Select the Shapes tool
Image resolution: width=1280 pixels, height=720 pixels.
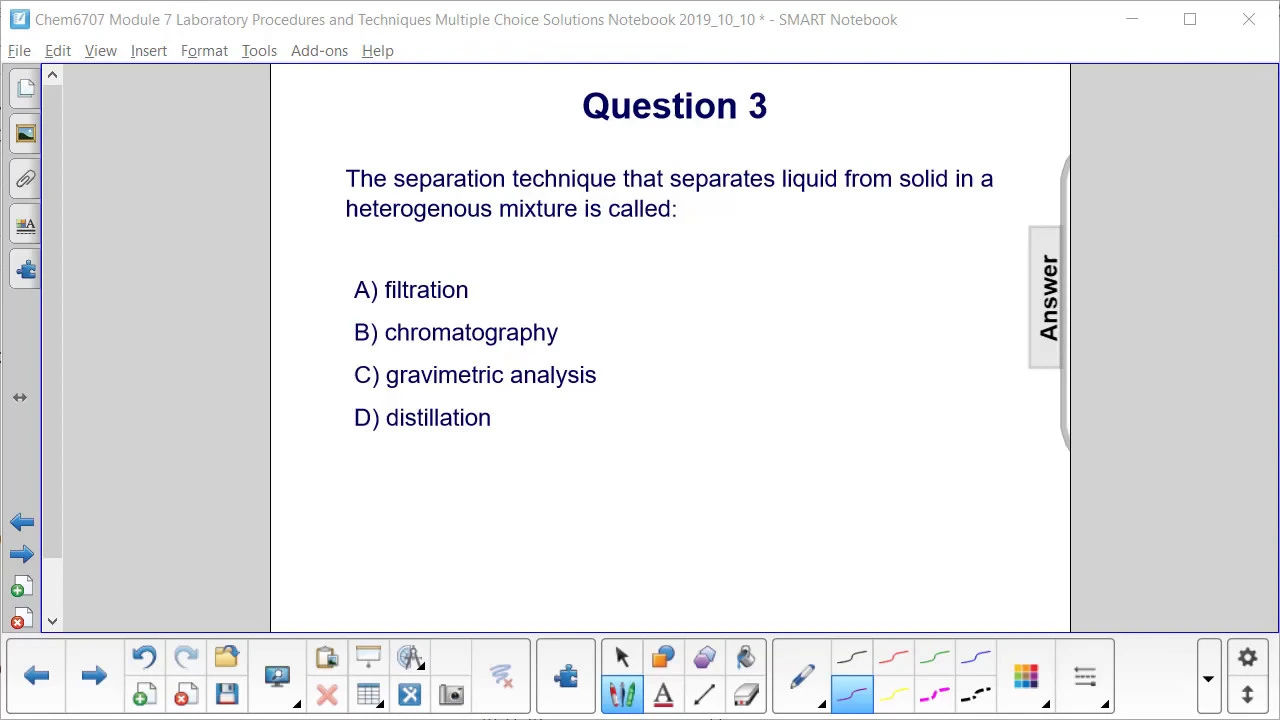click(663, 657)
